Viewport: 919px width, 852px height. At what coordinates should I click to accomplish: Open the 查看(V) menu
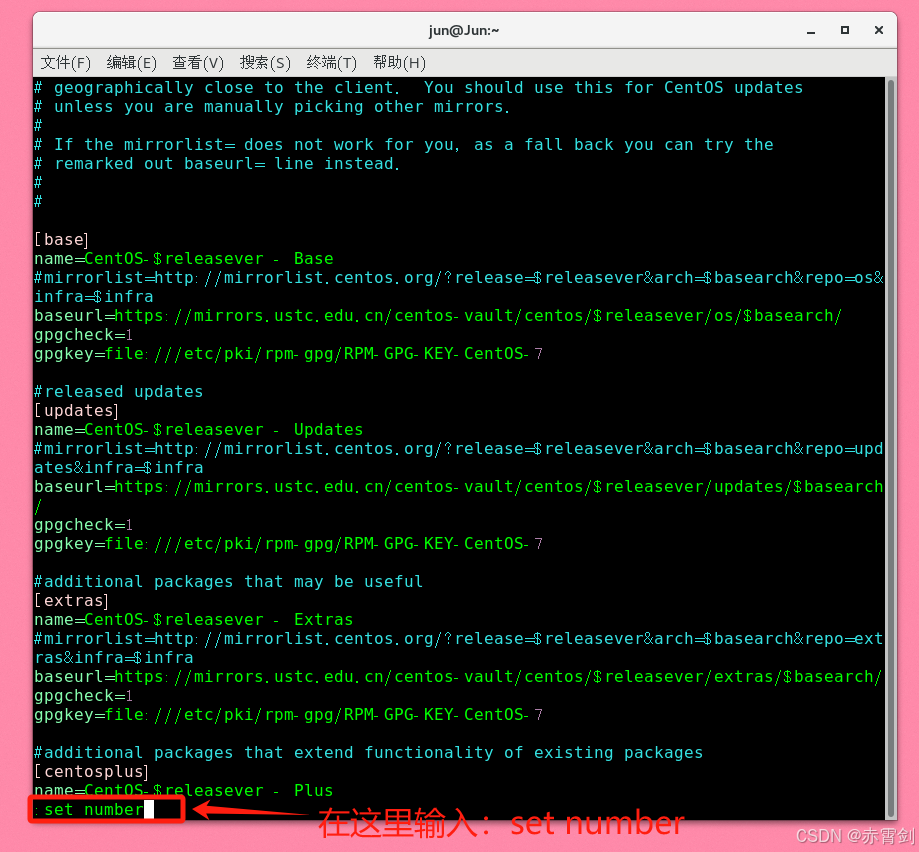[198, 63]
